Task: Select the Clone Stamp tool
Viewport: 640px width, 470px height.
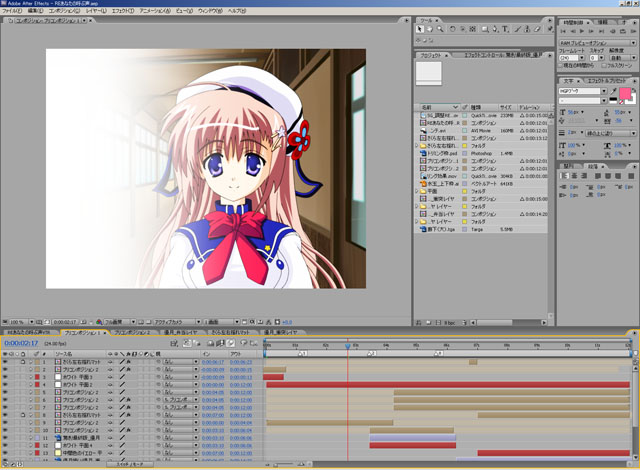Action: pos(527,29)
